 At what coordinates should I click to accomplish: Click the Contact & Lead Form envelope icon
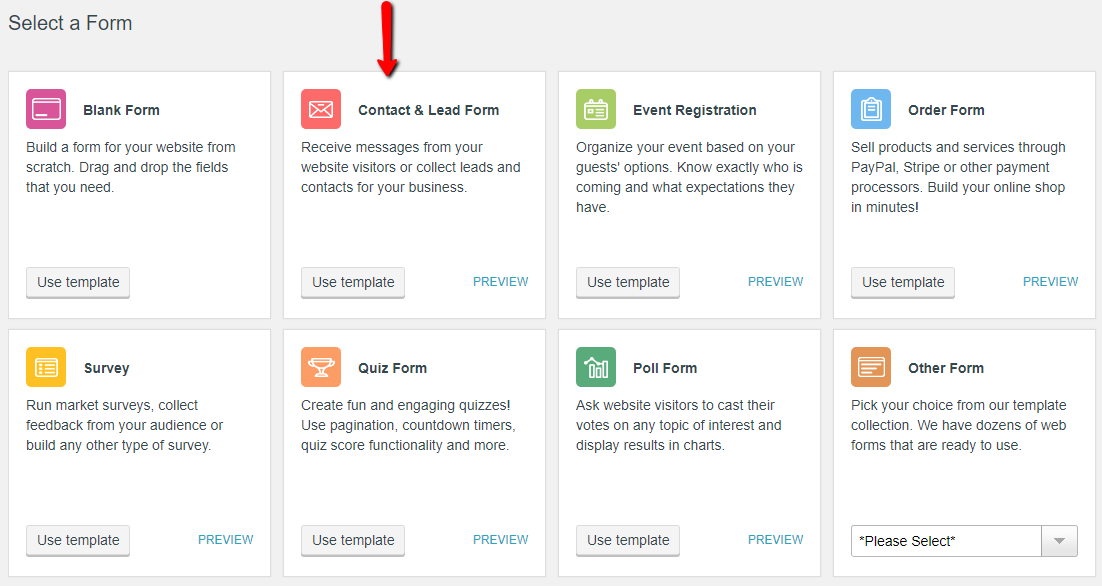(x=320, y=110)
